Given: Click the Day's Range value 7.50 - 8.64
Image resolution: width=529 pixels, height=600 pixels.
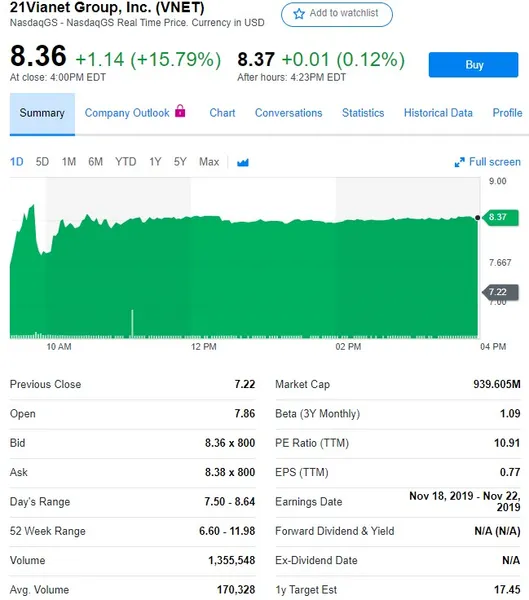Looking at the screenshot, I should pyautogui.click(x=229, y=502).
